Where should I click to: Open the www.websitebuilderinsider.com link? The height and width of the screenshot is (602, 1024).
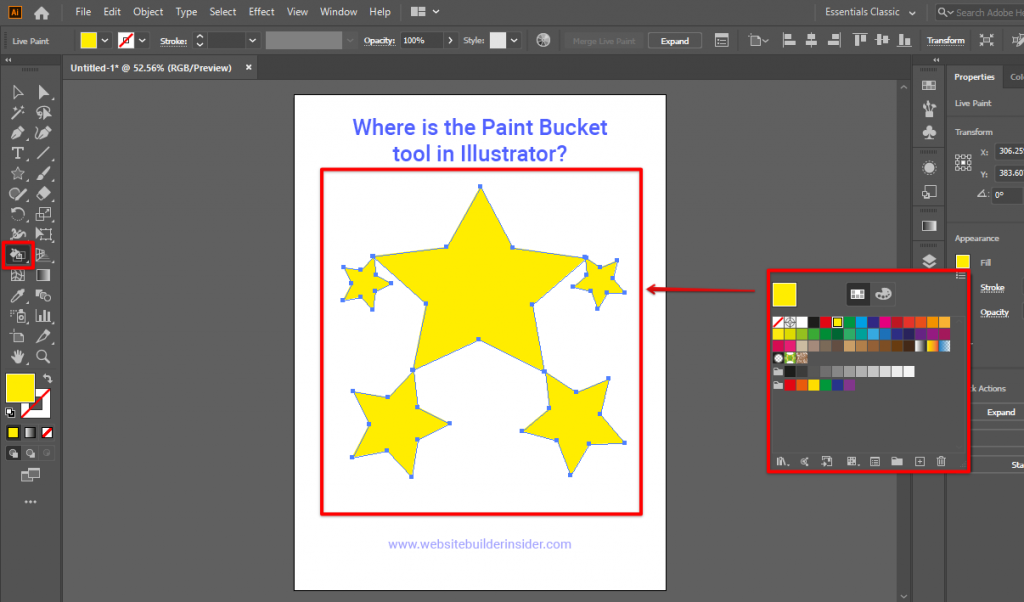coord(480,543)
